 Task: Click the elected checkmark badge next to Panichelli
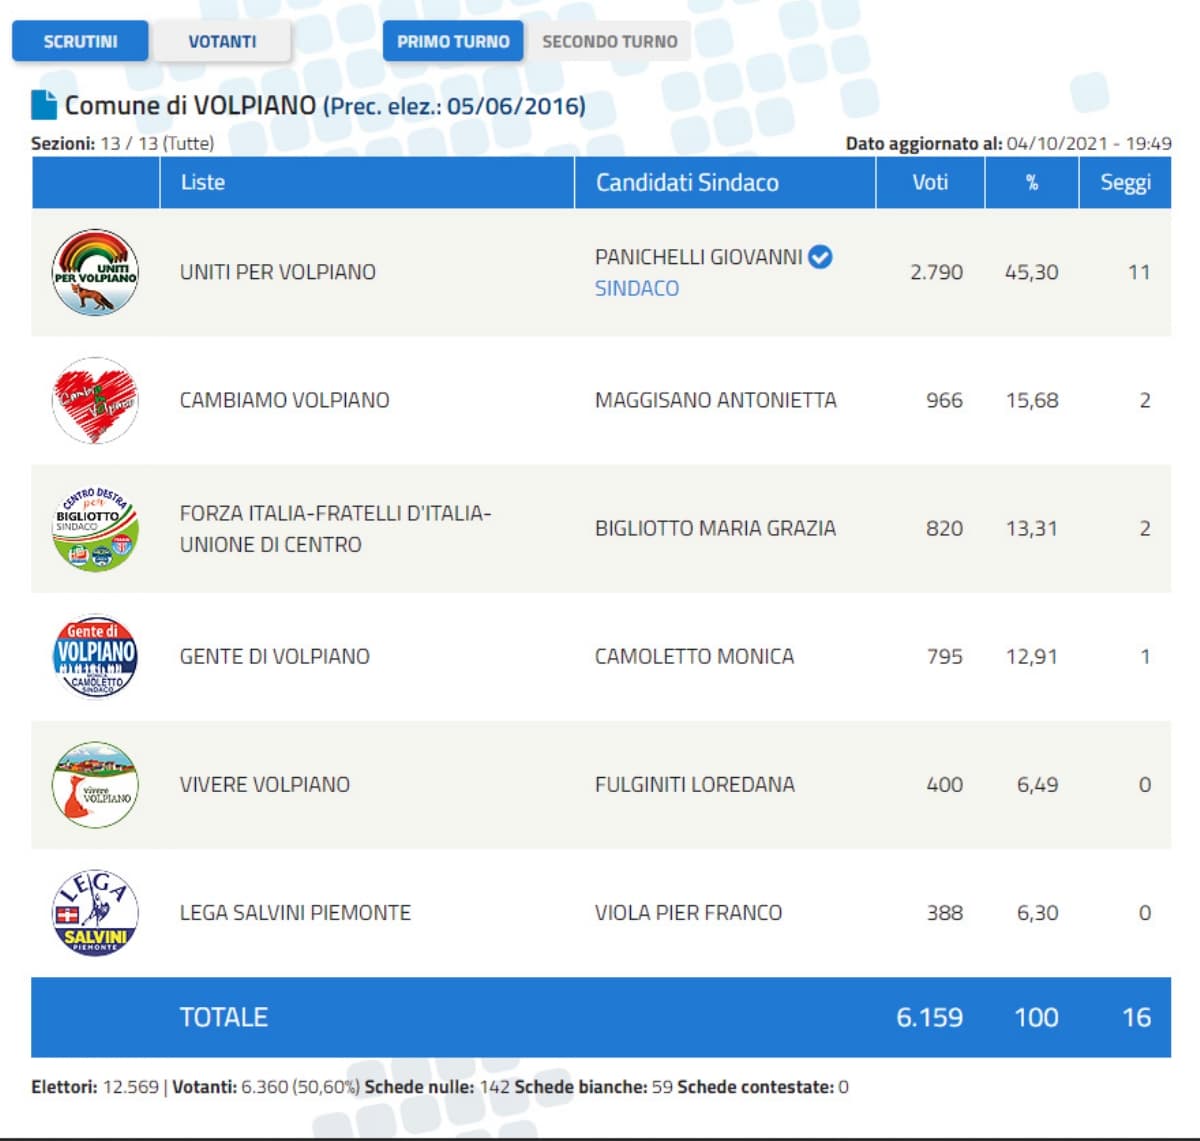point(820,257)
